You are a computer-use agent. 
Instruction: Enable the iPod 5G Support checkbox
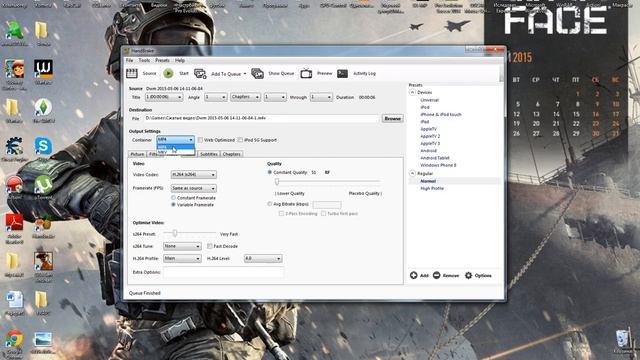[x=240, y=140]
